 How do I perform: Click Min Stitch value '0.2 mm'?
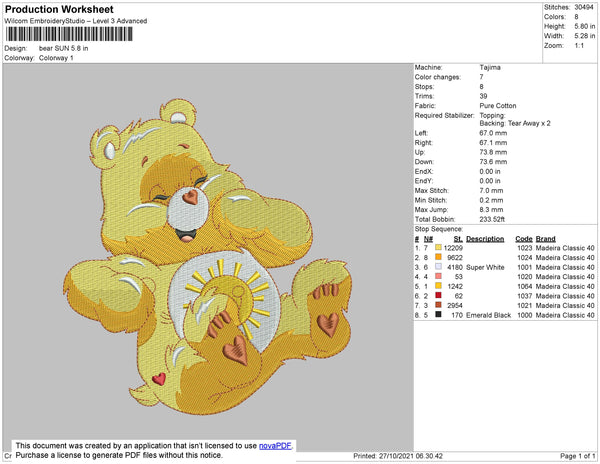(x=491, y=200)
